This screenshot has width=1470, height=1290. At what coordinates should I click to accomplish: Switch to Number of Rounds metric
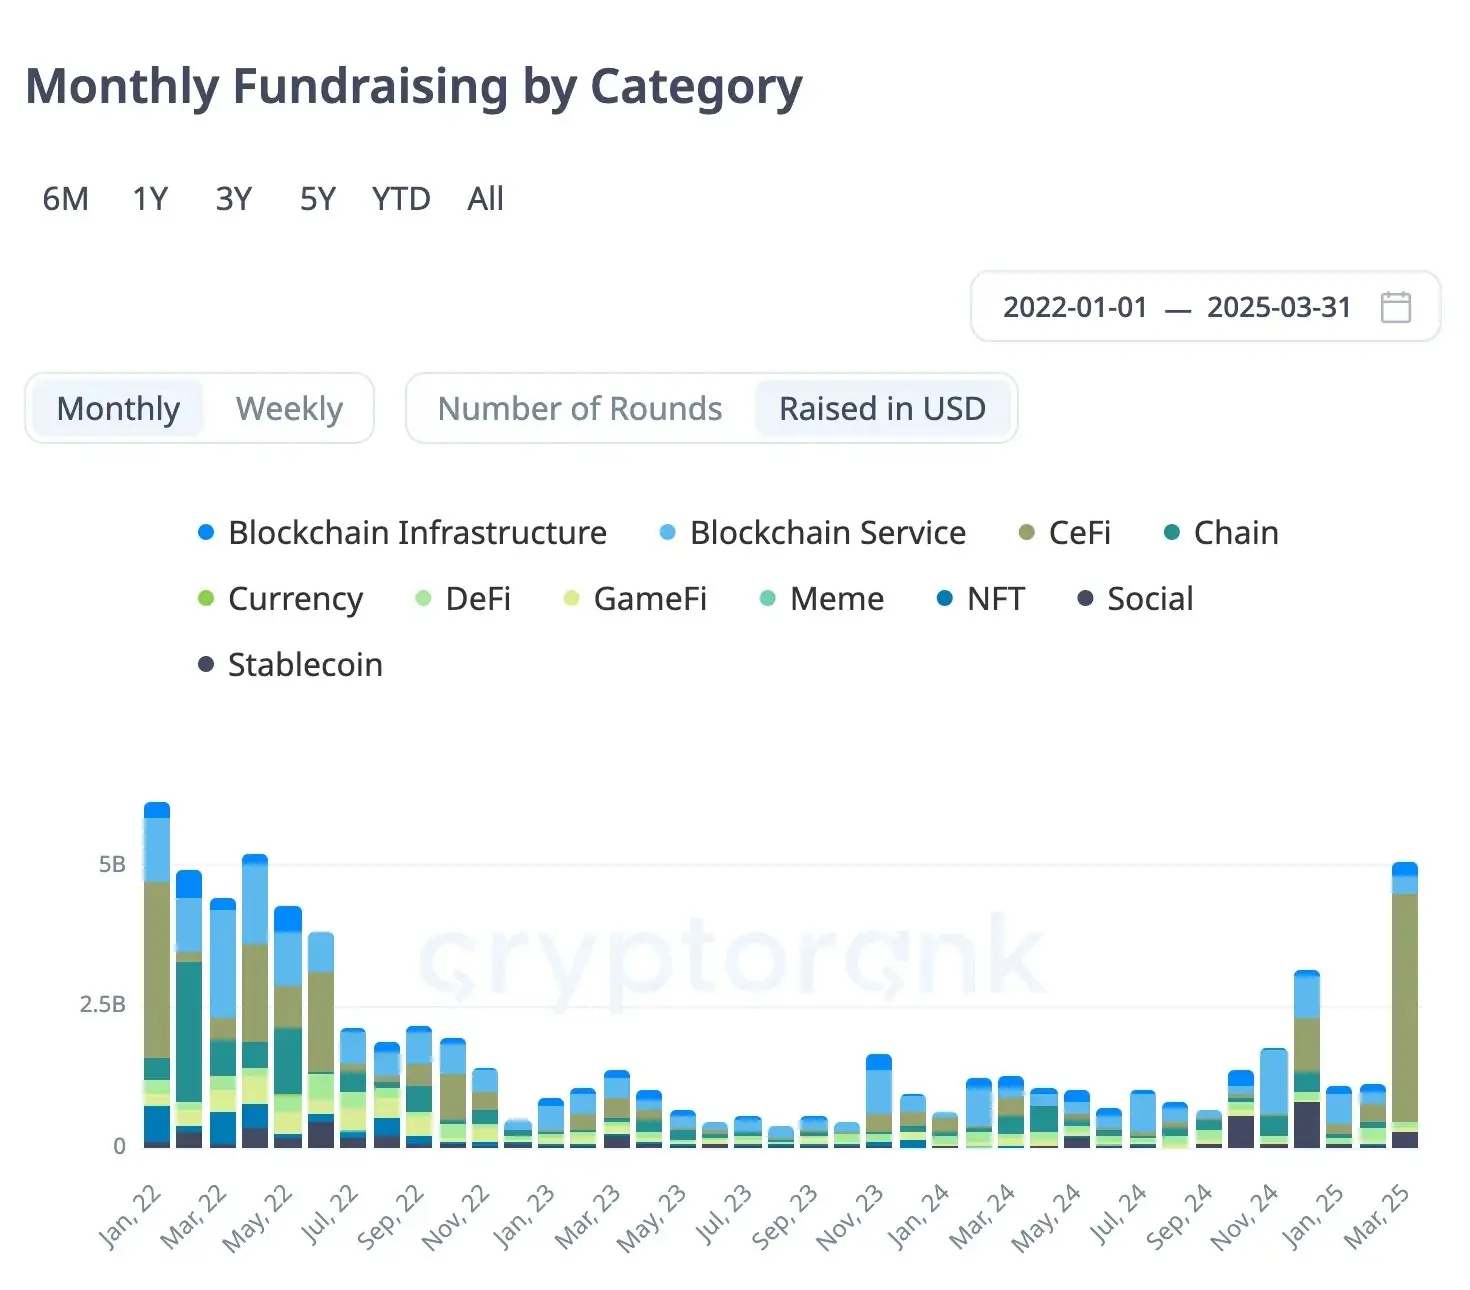pyautogui.click(x=580, y=408)
